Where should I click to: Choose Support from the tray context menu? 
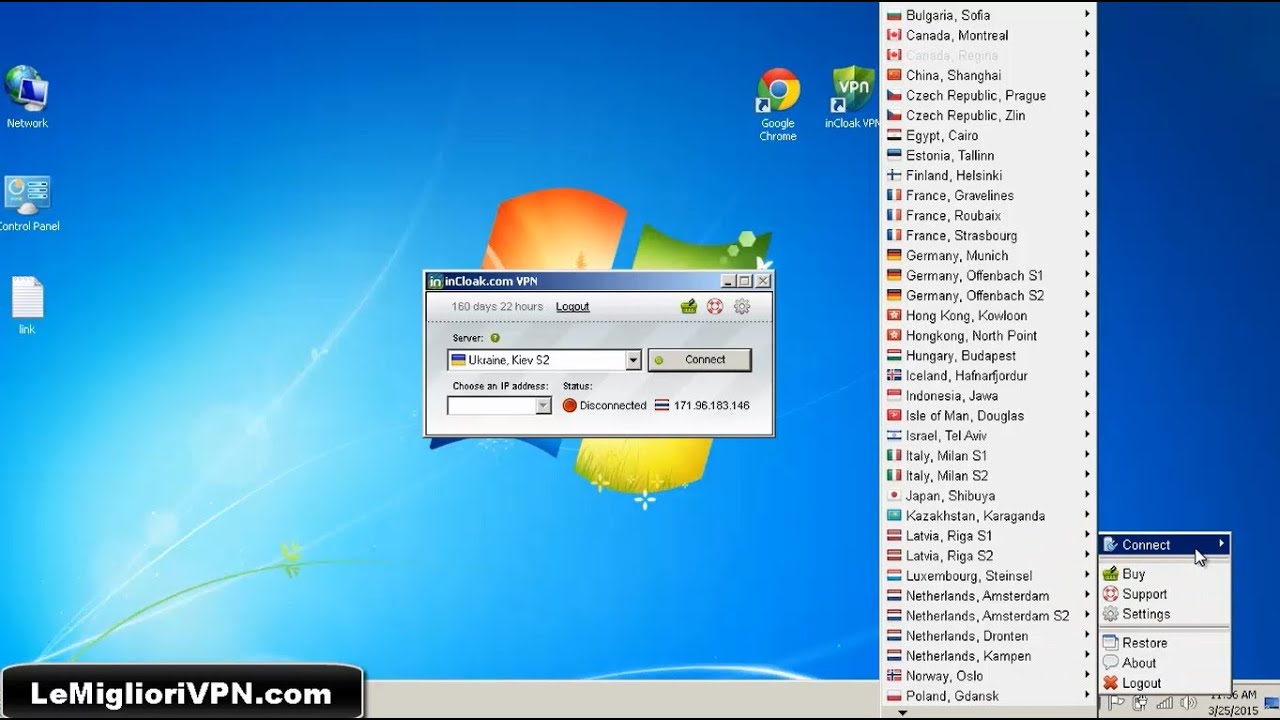[x=1164, y=594]
